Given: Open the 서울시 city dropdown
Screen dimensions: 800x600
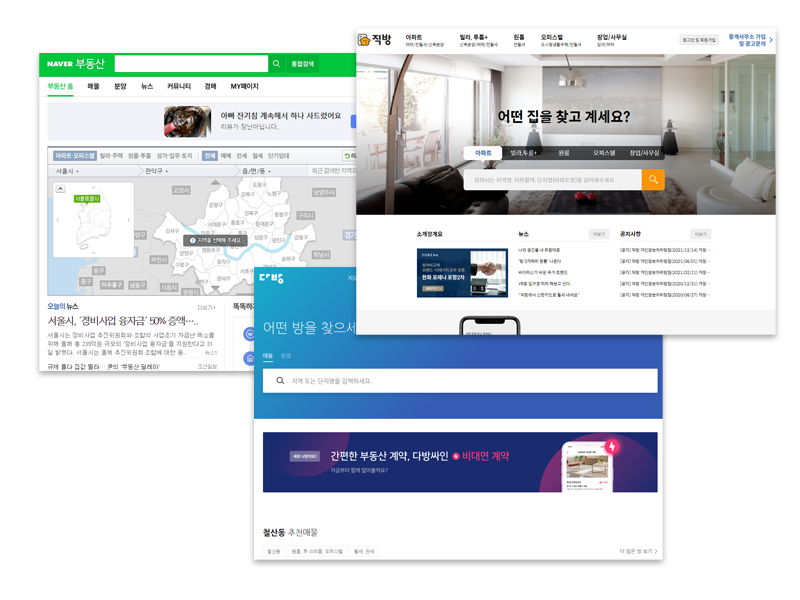Looking at the screenshot, I should tap(67, 171).
